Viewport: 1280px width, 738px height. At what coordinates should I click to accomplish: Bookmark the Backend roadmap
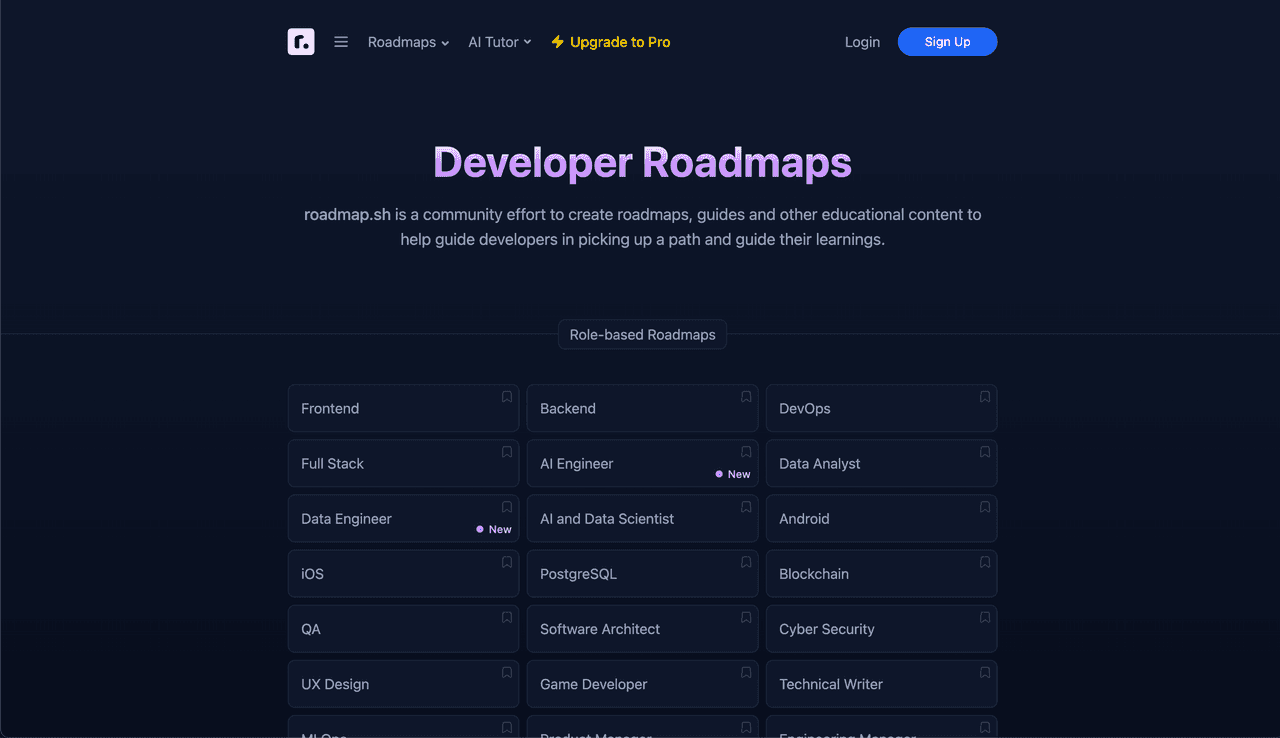746,397
